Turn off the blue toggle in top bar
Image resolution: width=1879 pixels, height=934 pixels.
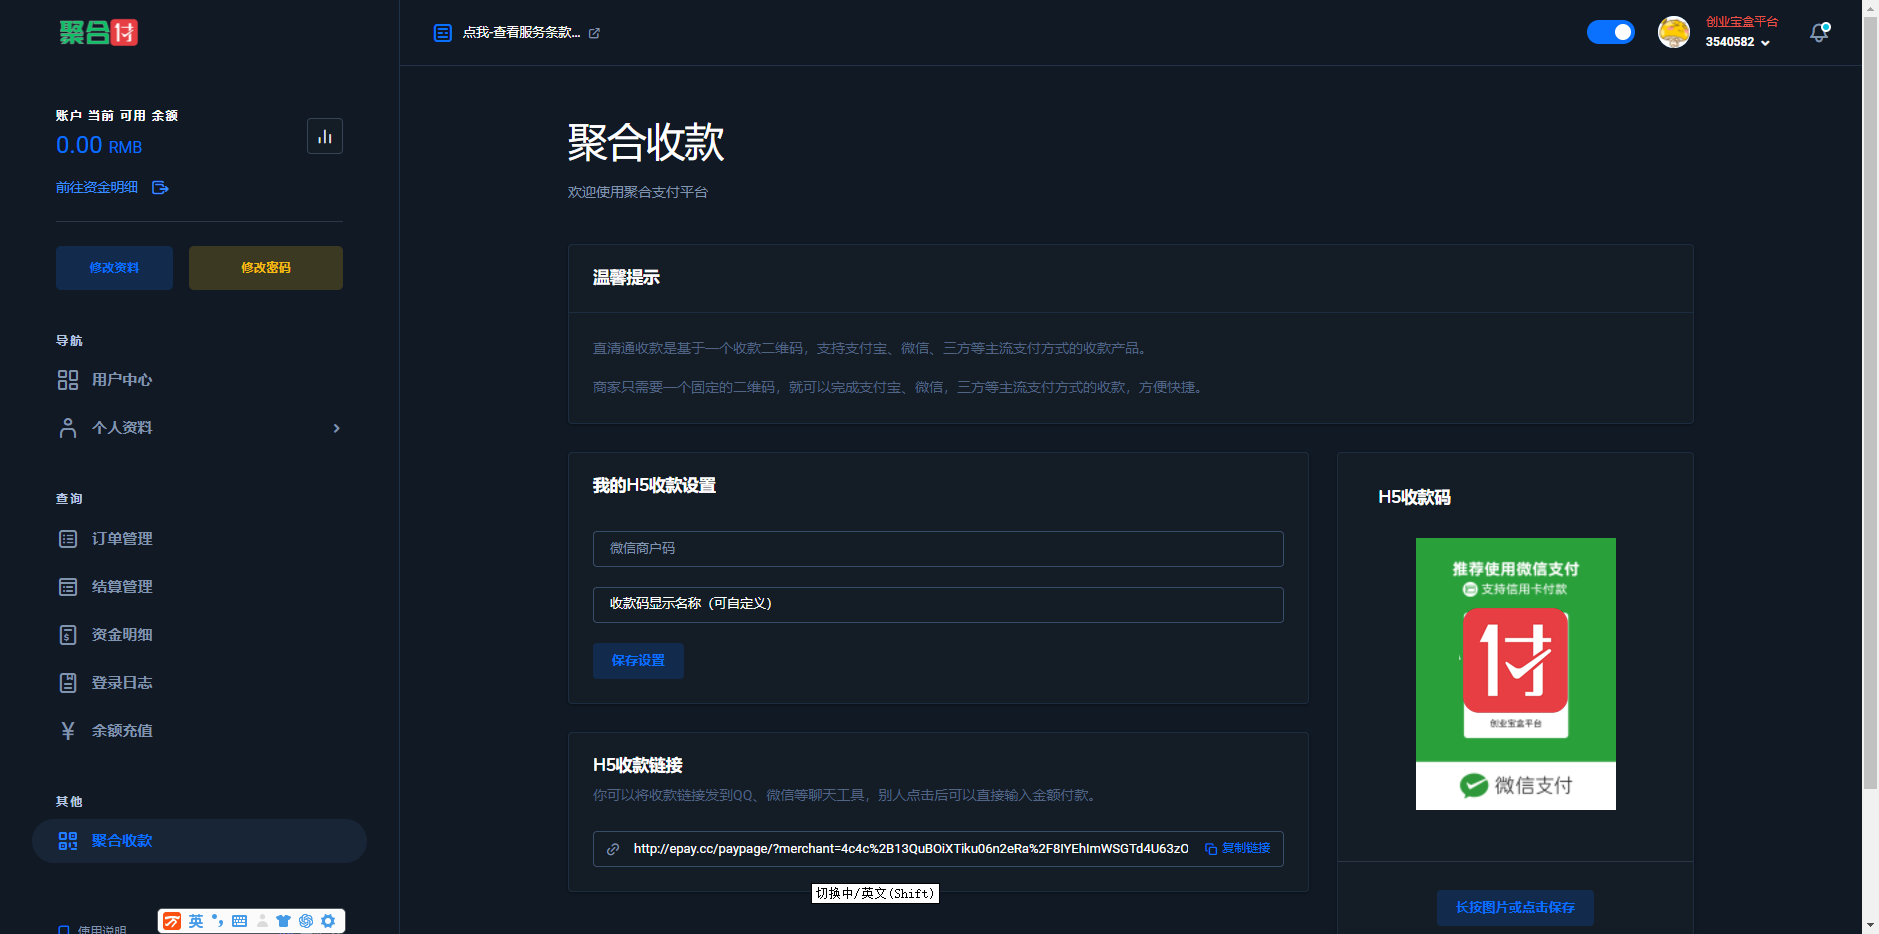[x=1610, y=32]
